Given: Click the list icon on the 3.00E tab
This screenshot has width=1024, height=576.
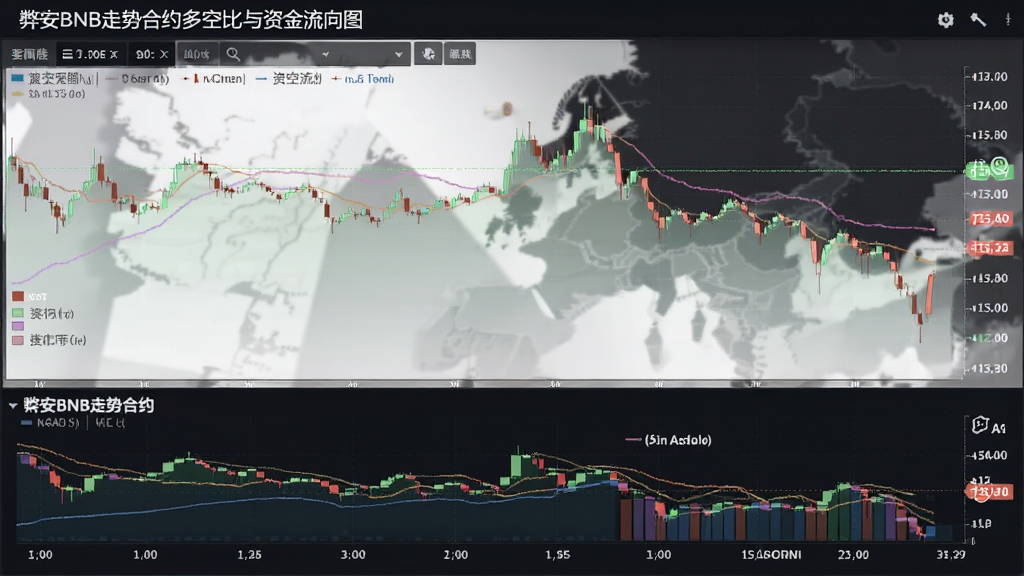Looking at the screenshot, I should click(67, 54).
